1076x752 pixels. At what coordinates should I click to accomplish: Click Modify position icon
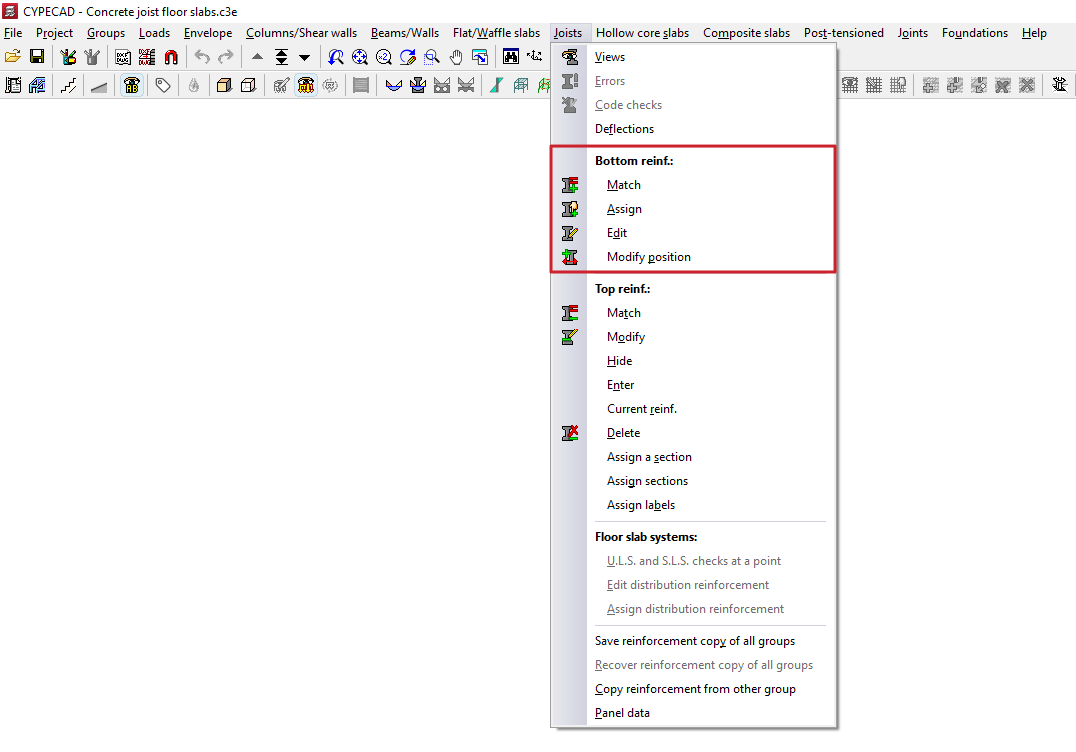[570, 257]
